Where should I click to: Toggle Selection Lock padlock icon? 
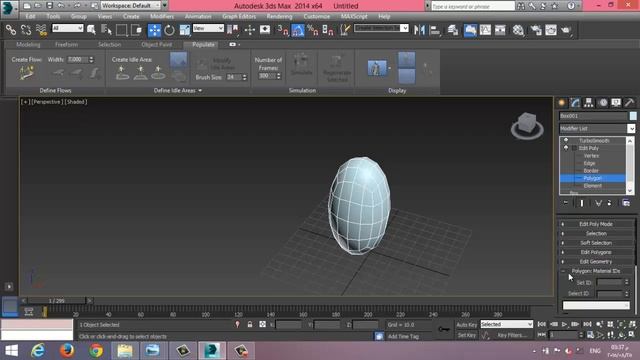click(250, 324)
